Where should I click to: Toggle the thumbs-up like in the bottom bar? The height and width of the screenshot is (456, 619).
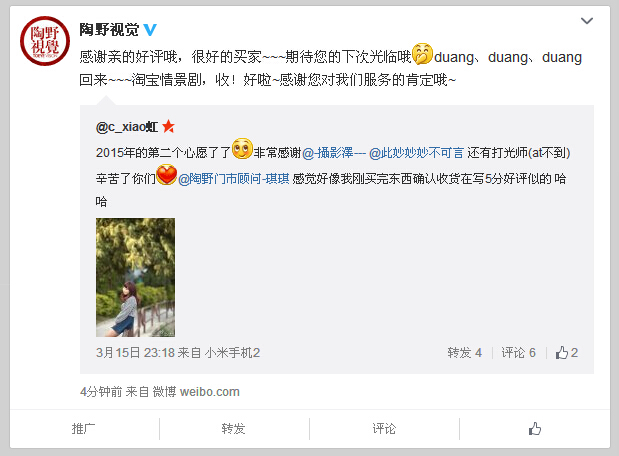(x=535, y=429)
